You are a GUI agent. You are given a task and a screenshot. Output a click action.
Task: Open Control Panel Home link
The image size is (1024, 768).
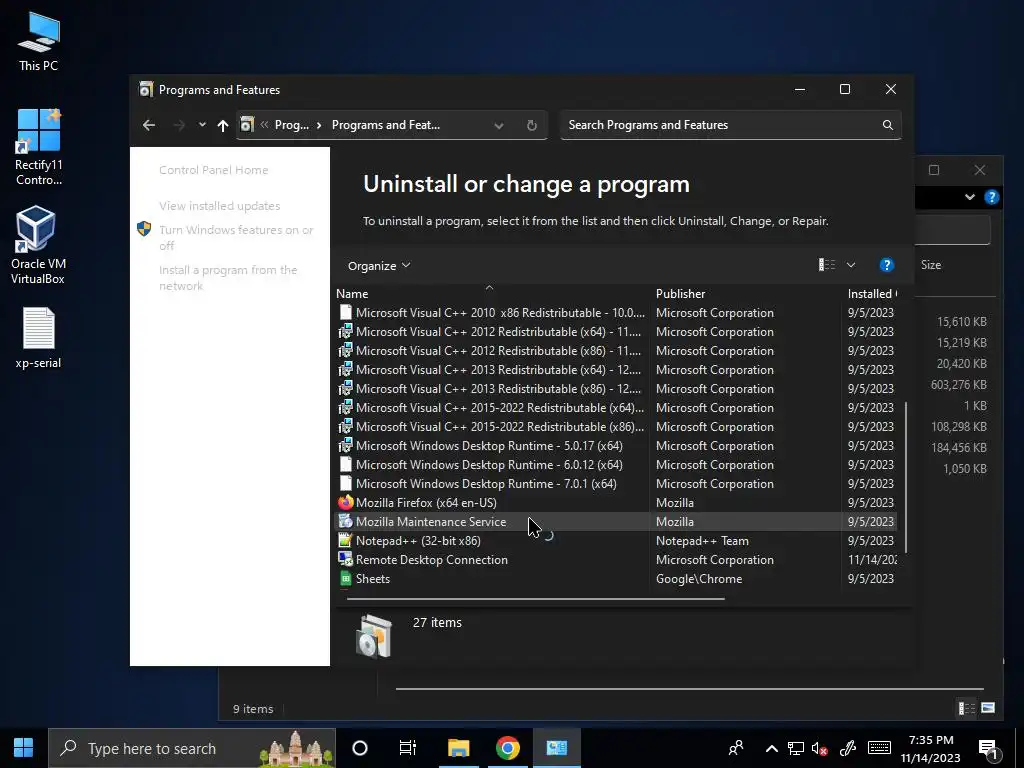point(214,170)
